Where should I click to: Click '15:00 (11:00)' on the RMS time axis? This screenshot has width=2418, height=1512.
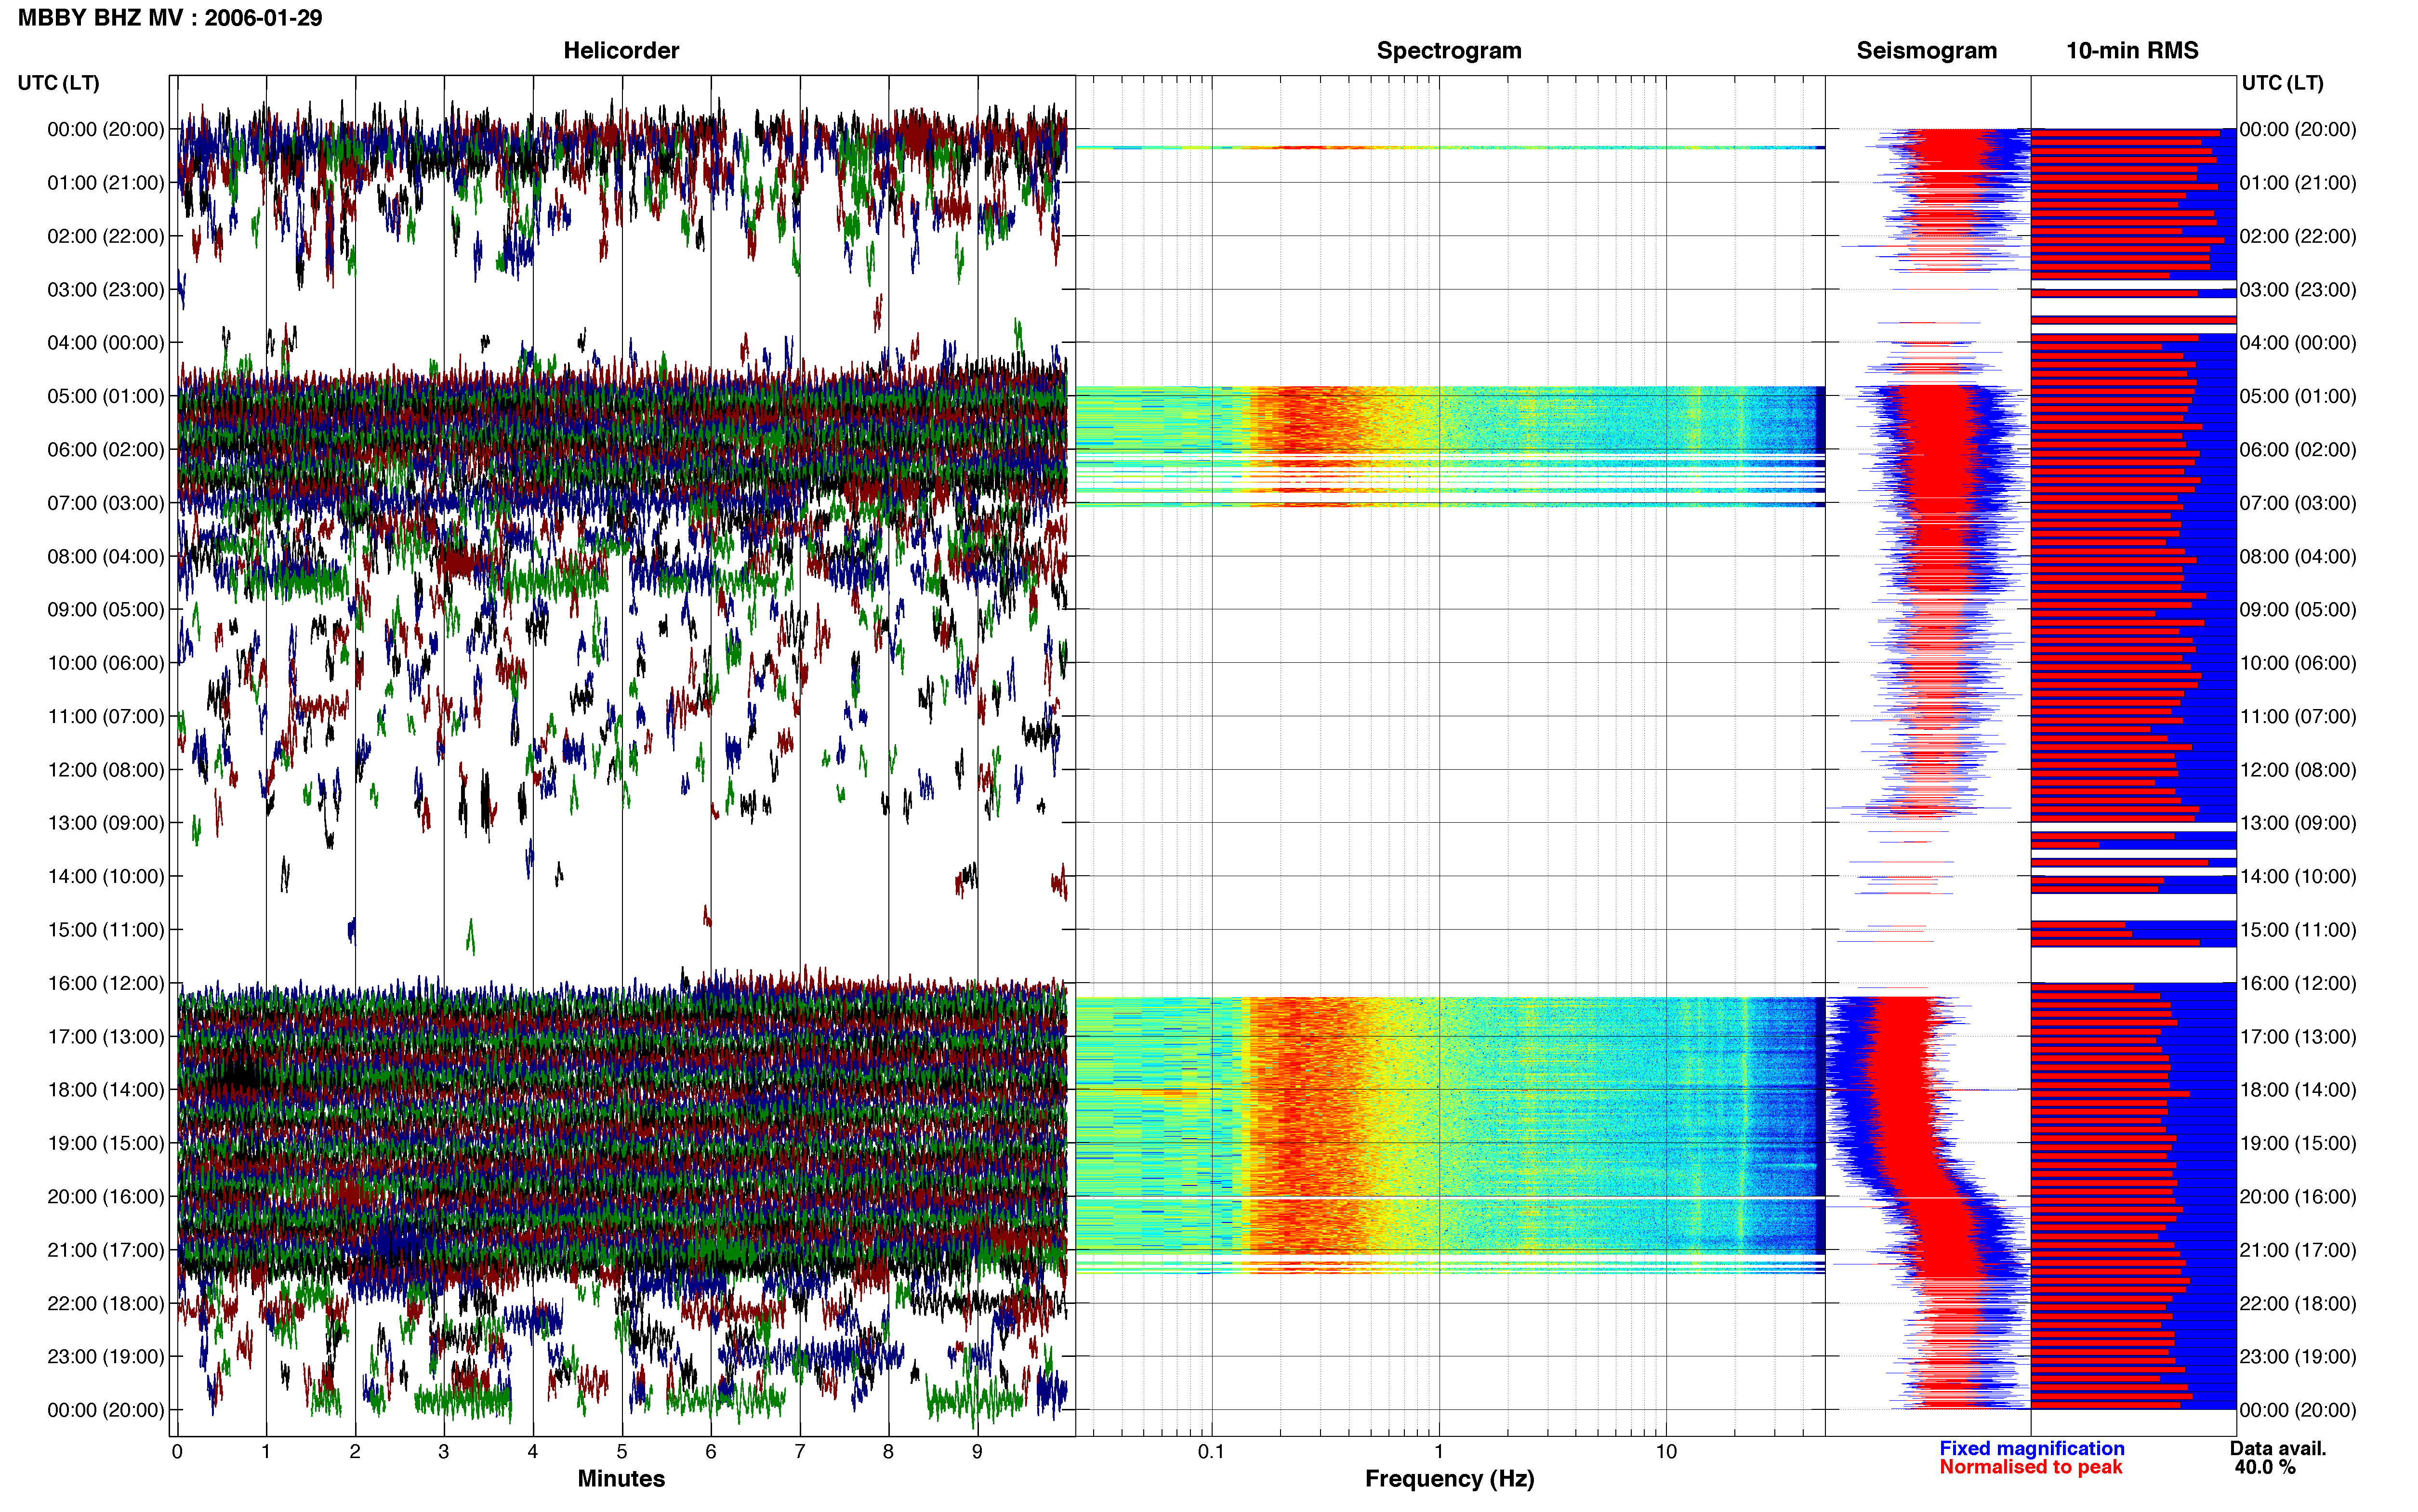(x=2298, y=930)
